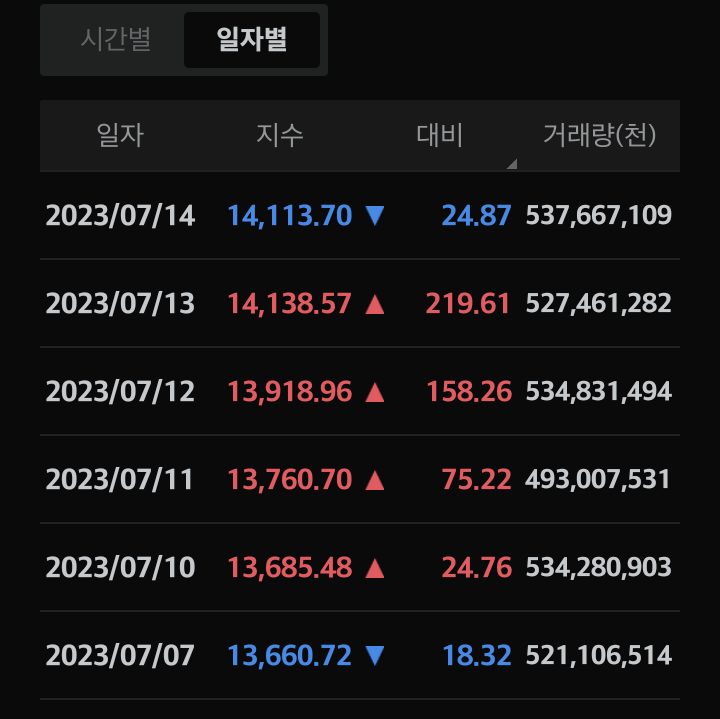The image size is (720, 719).
Task: Sort by the 거래량(천) column header
Action: click(x=599, y=135)
